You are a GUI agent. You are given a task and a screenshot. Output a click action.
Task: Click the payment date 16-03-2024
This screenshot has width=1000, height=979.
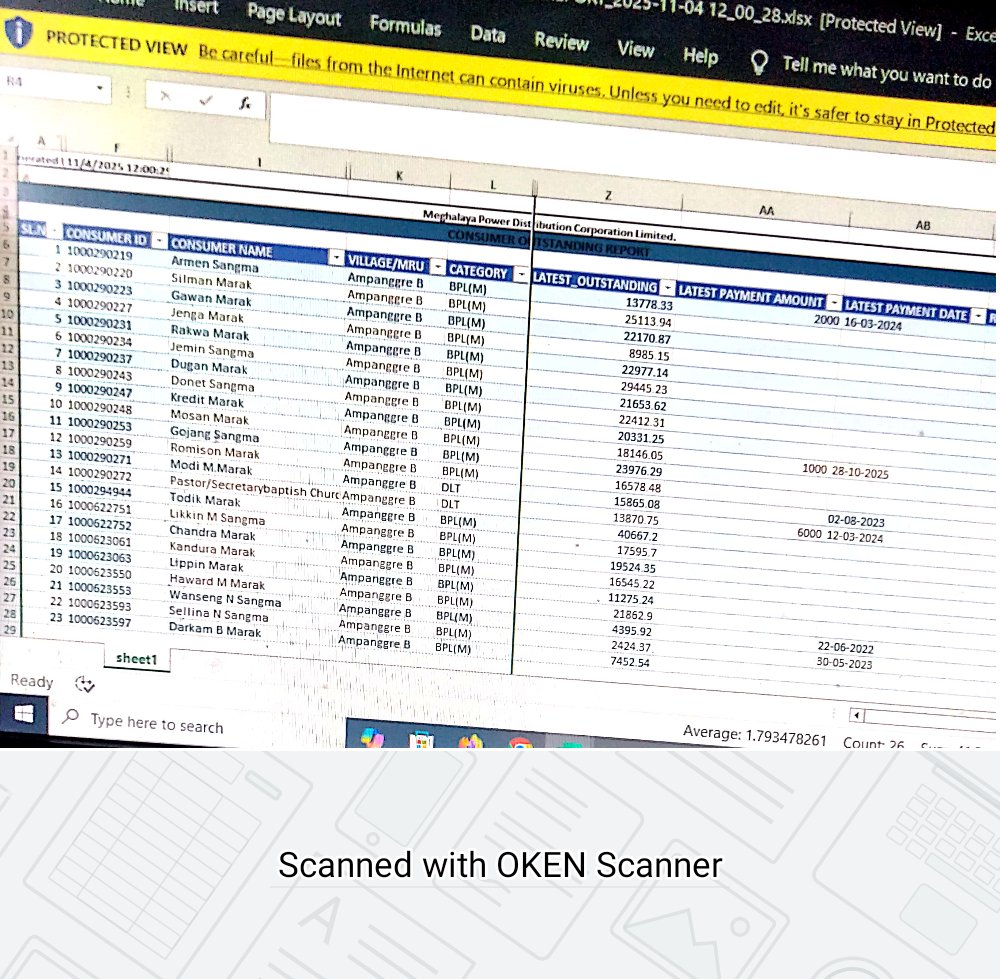(x=872, y=323)
